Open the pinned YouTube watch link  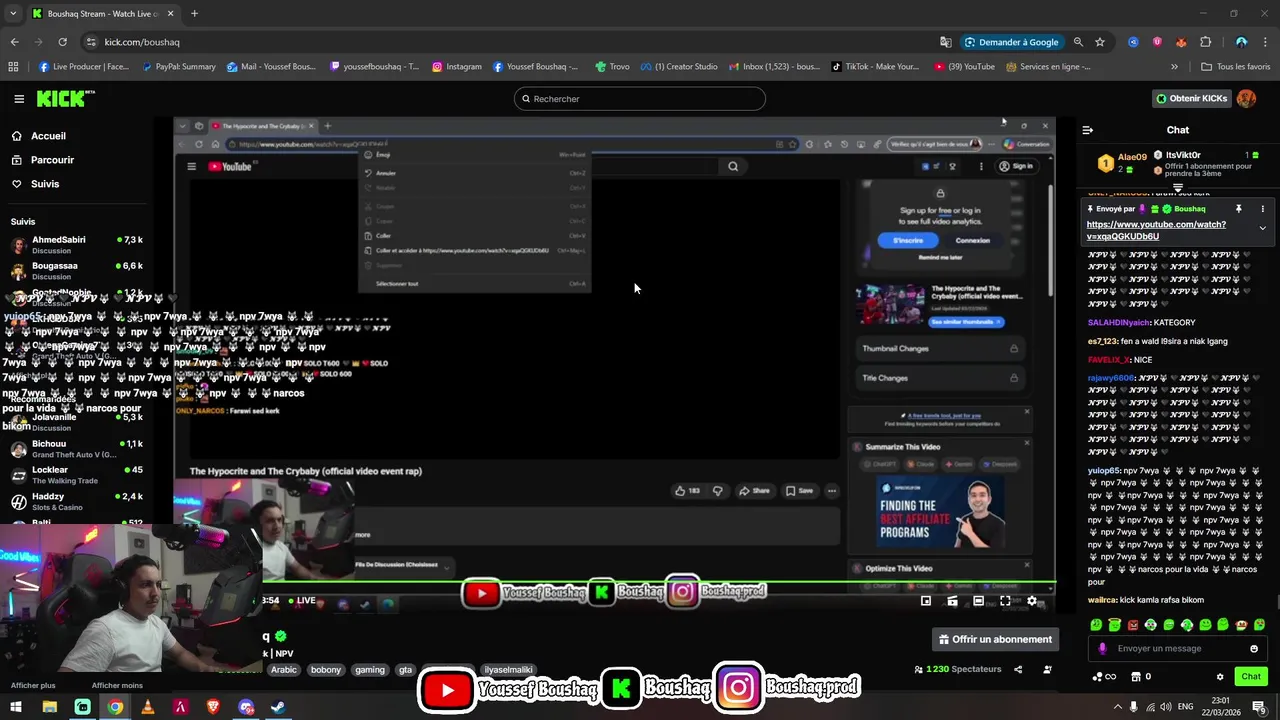(x=1156, y=230)
